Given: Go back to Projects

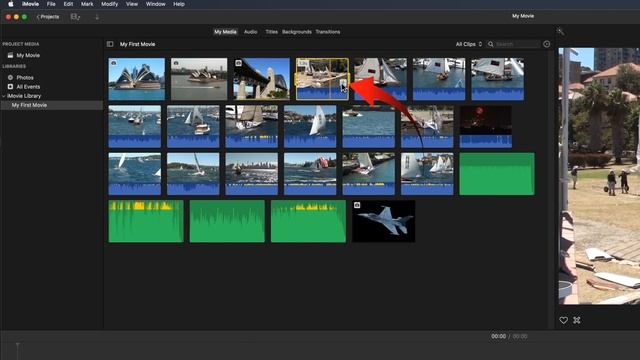Looking at the screenshot, I should 48,17.
